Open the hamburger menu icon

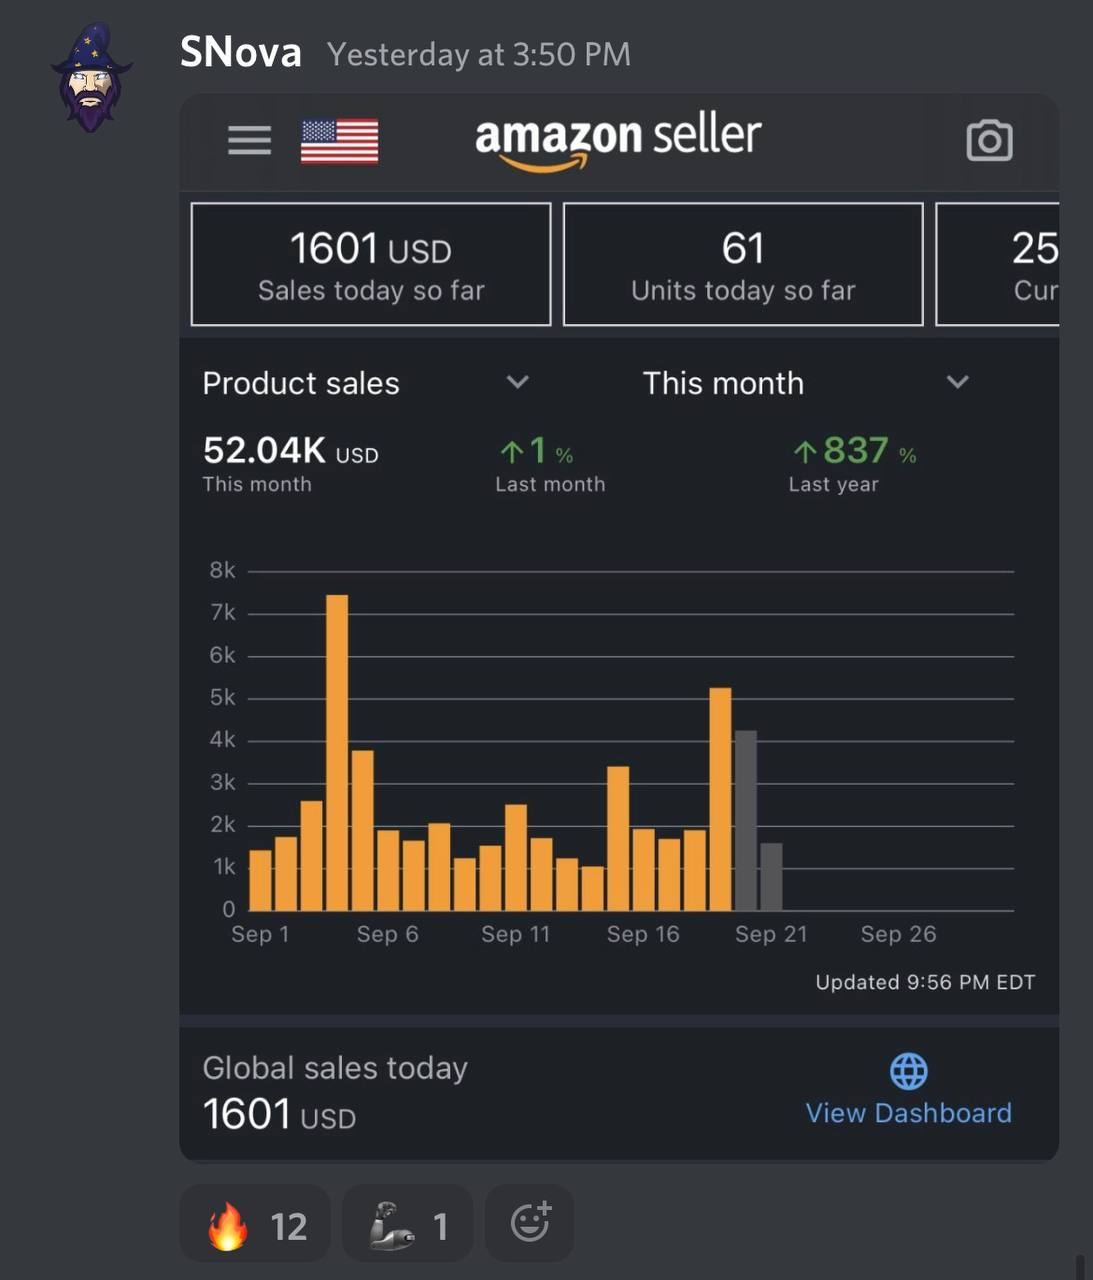tap(249, 140)
